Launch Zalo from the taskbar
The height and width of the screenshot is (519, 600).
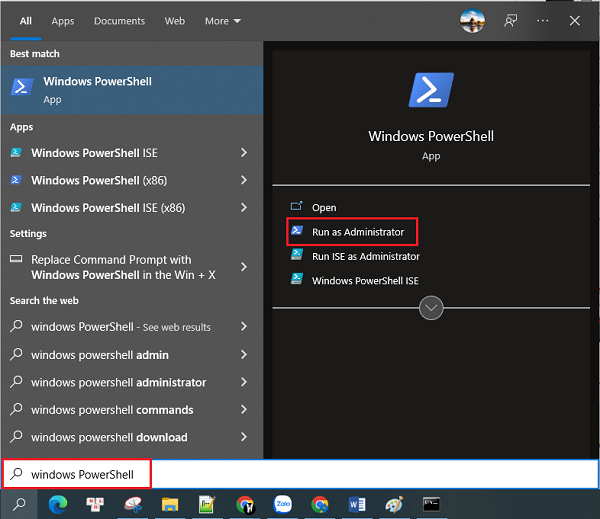pyautogui.click(x=282, y=504)
